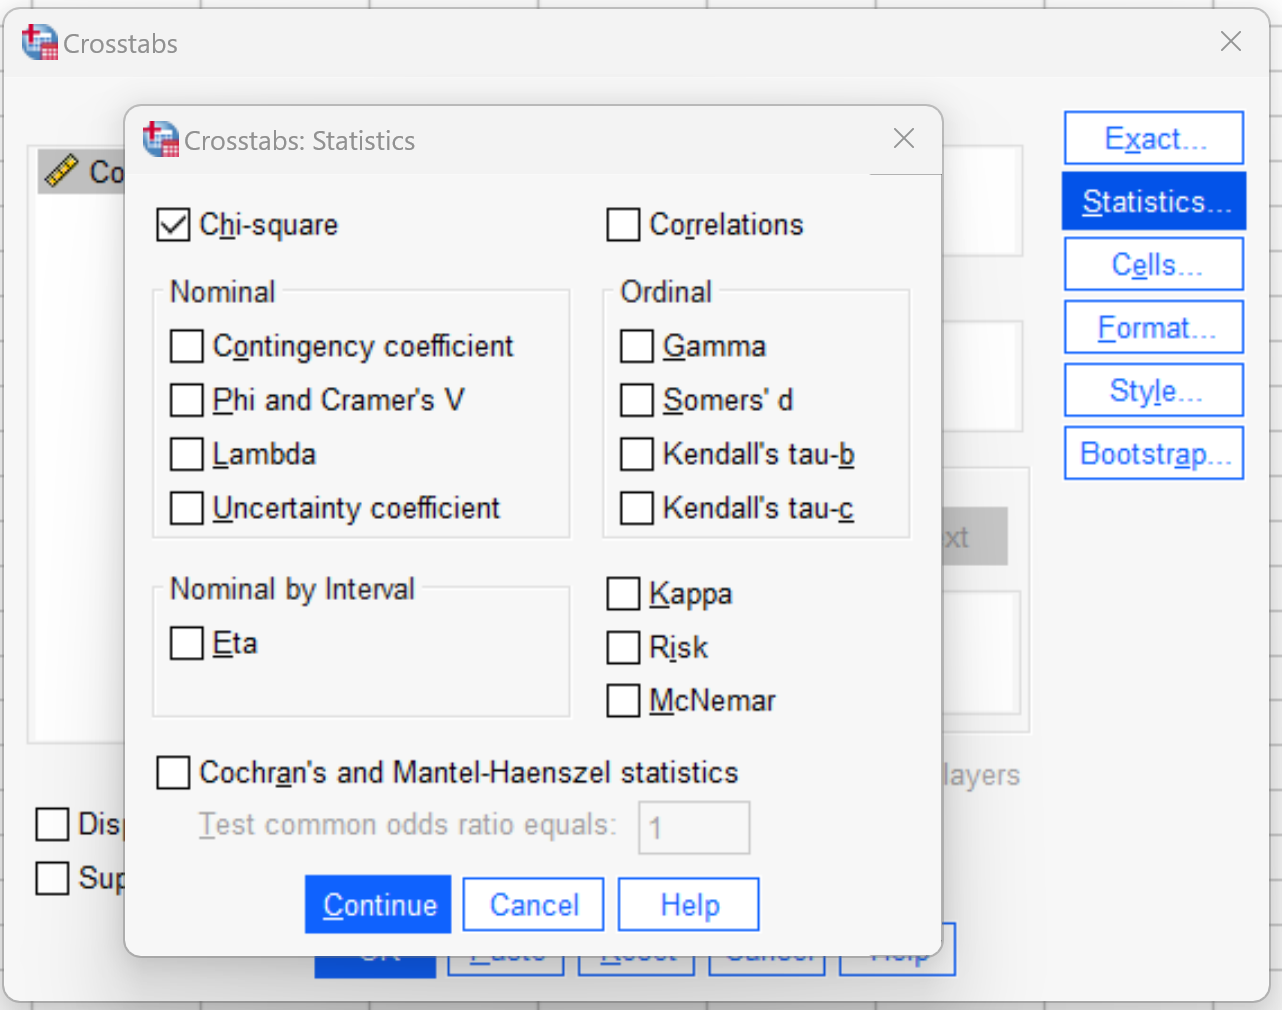Click the common odds ratio input field
Image resolution: width=1282 pixels, height=1010 pixels.
pos(694,827)
